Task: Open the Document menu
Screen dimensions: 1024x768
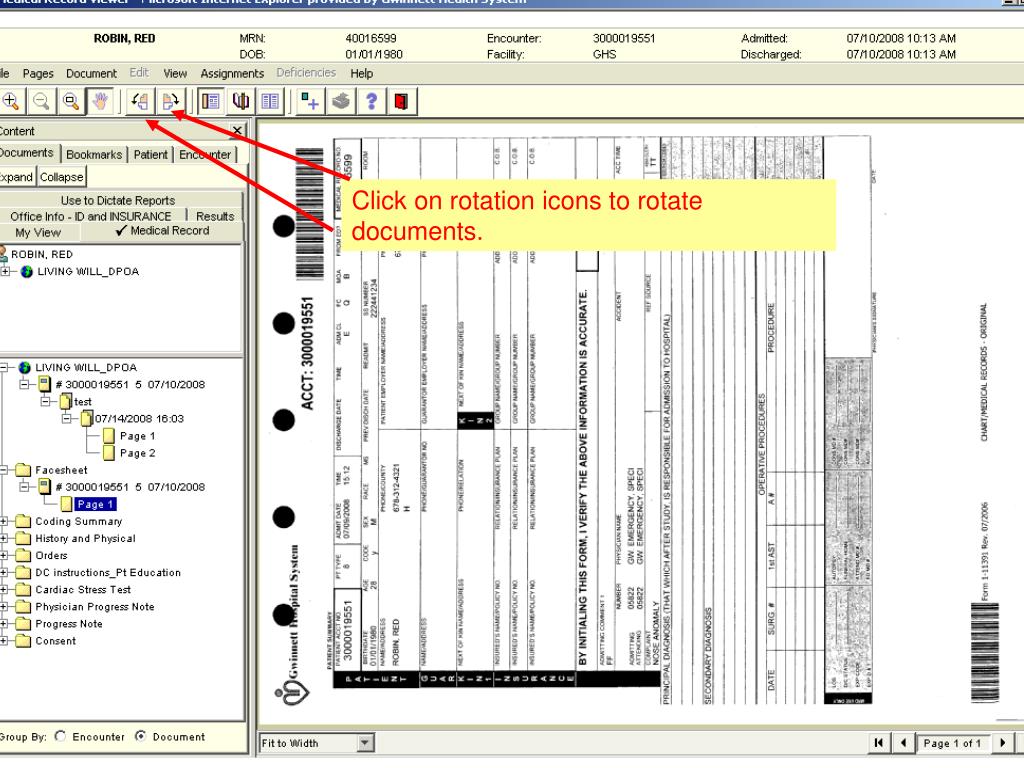Action: 91,74
